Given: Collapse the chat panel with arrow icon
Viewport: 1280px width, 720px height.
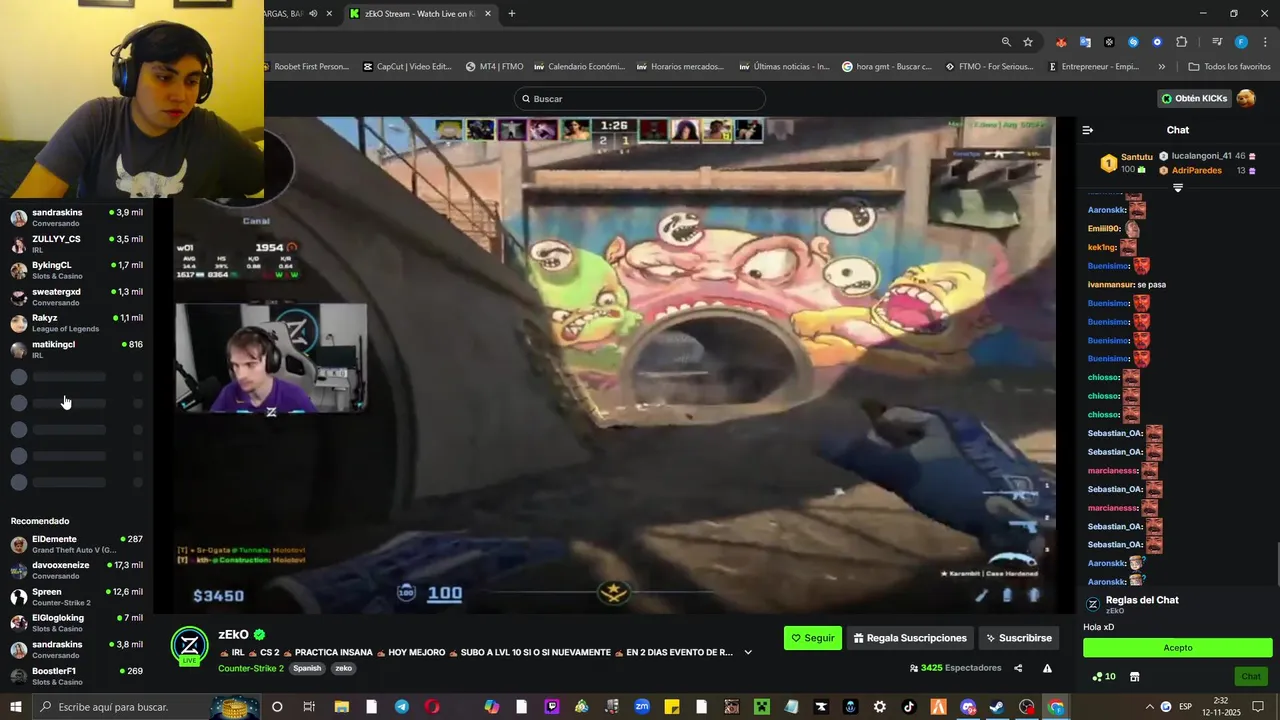Looking at the screenshot, I should point(1088,130).
